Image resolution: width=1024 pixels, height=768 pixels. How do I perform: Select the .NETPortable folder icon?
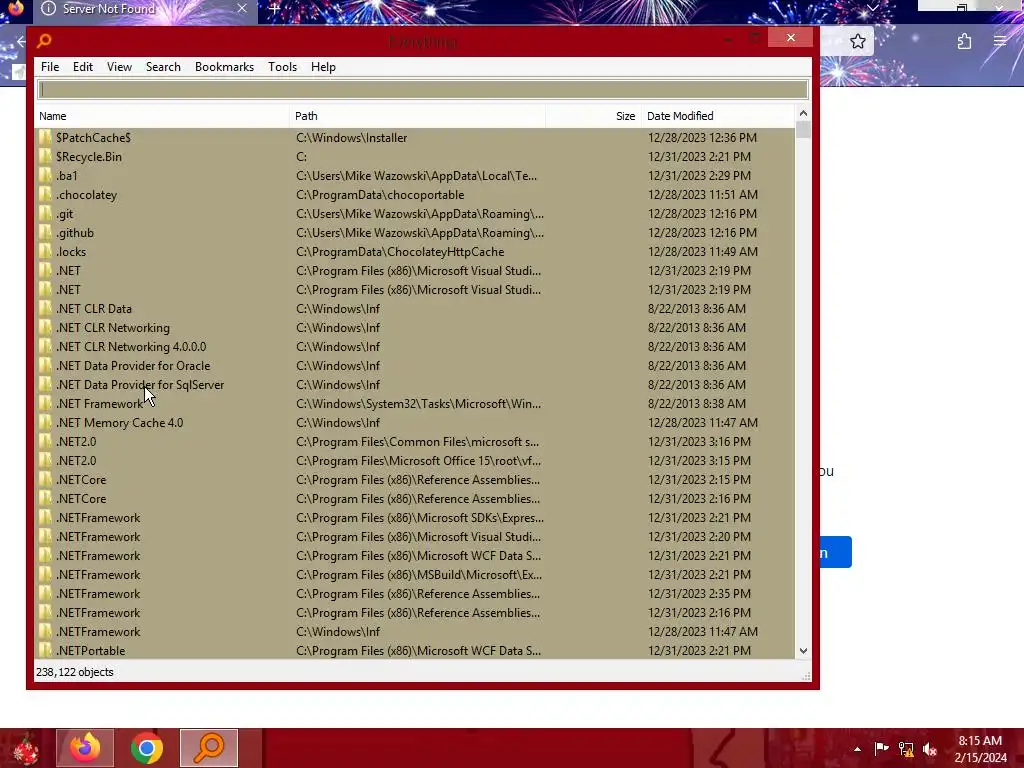click(45, 650)
